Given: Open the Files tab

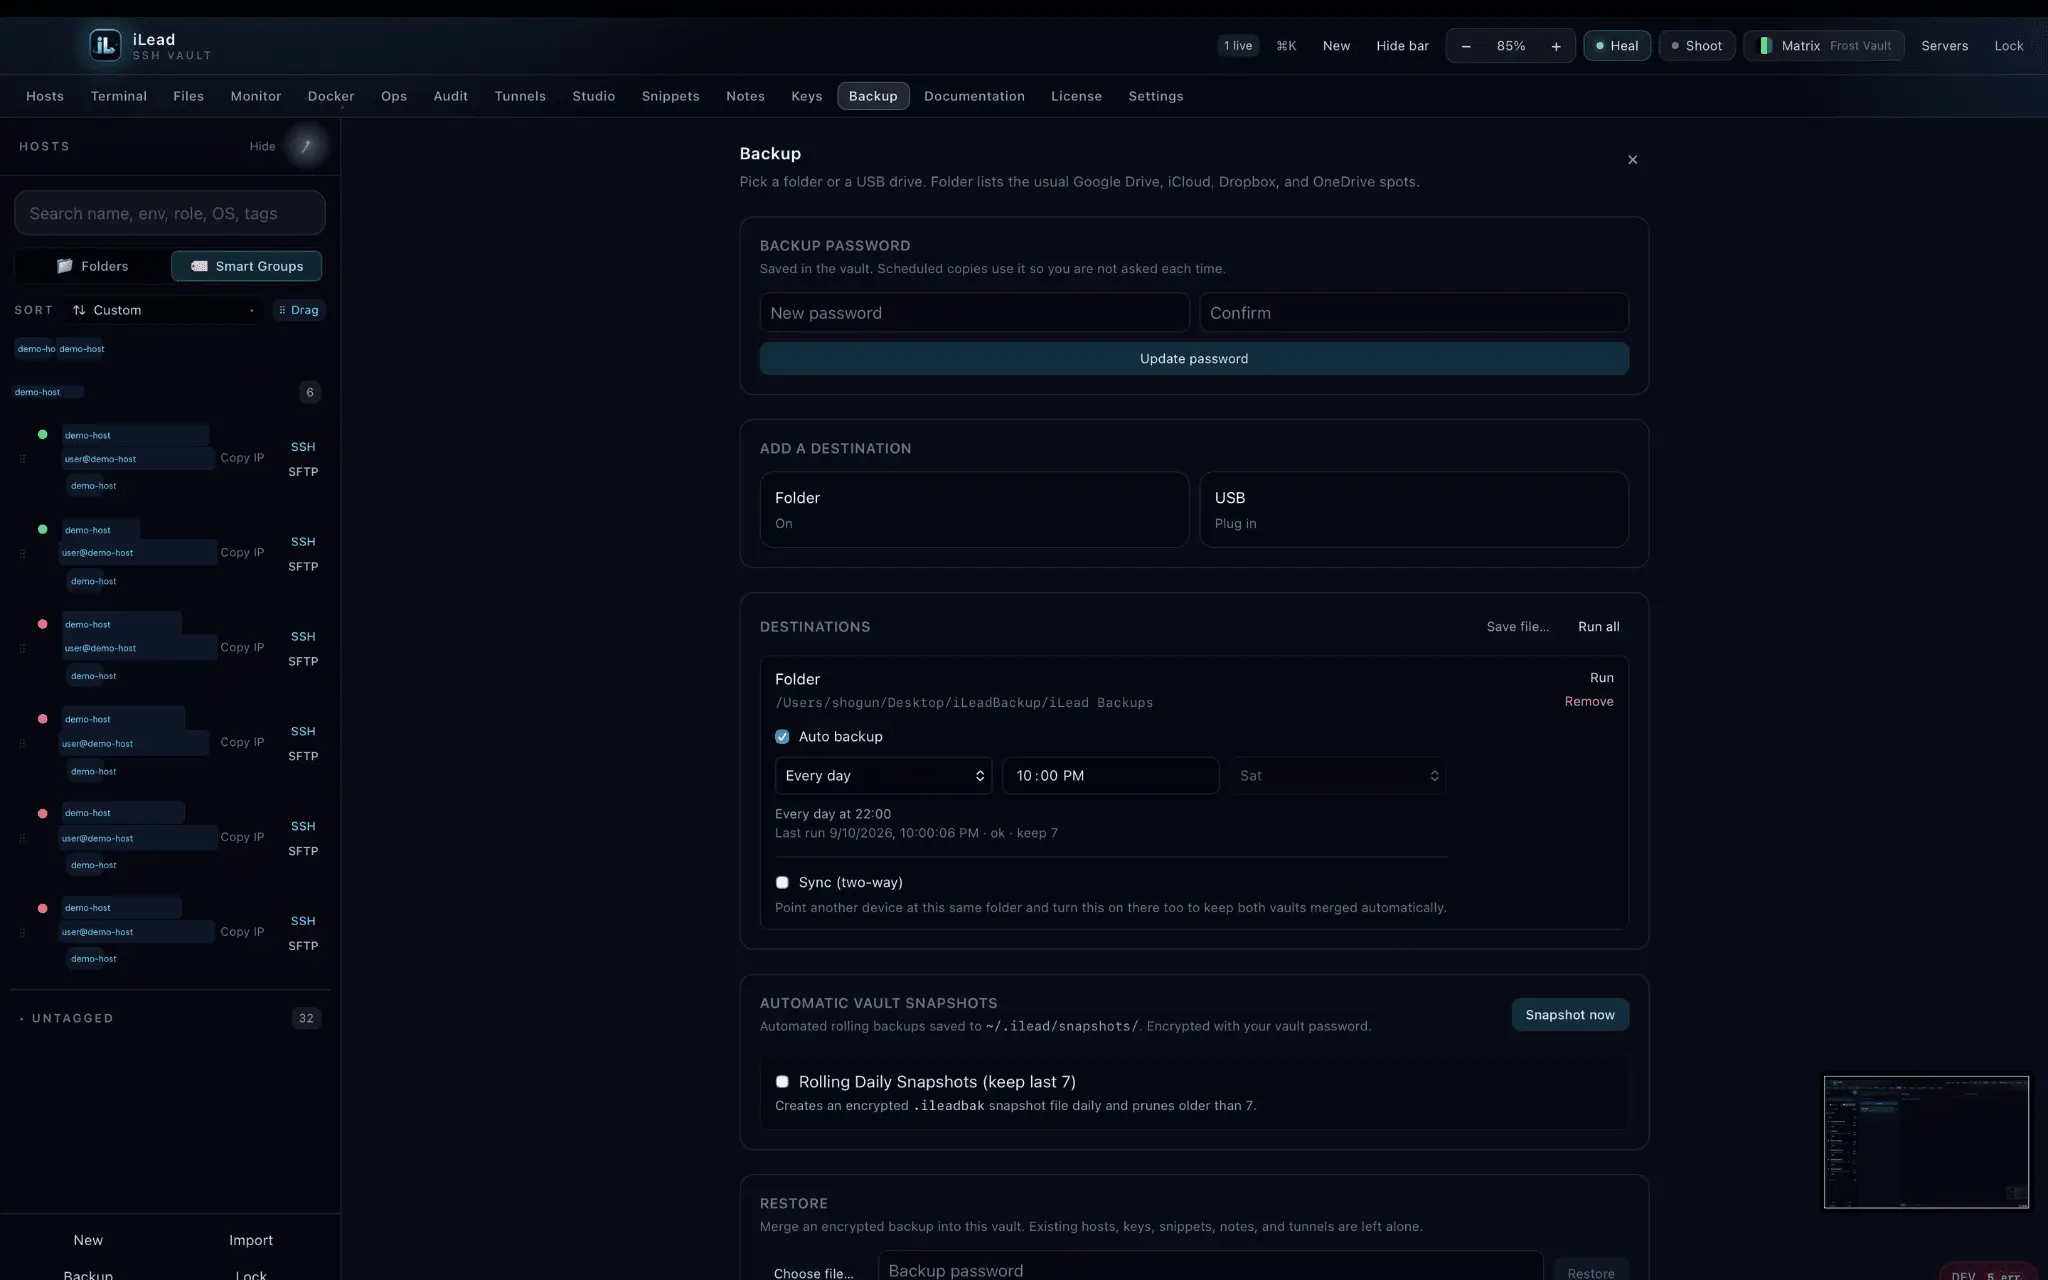Looking at the screenshot, I should click(188, 96).
